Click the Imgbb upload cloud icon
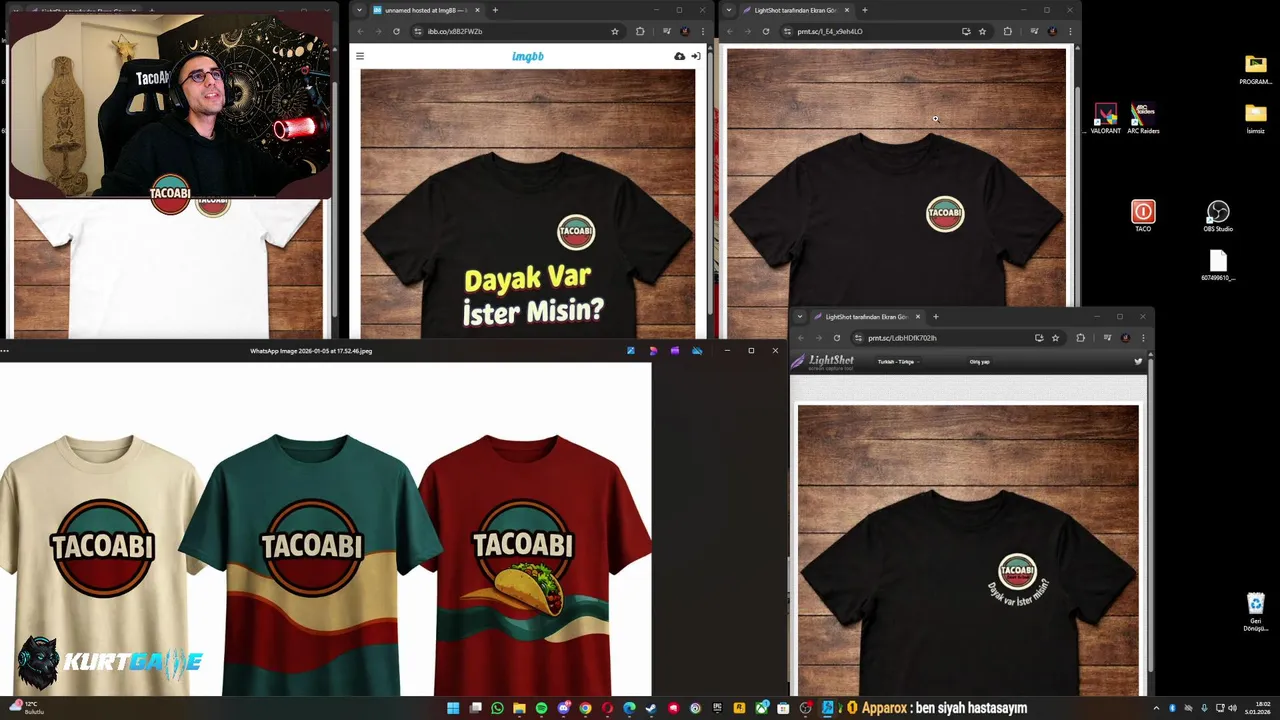 [680, 56]
